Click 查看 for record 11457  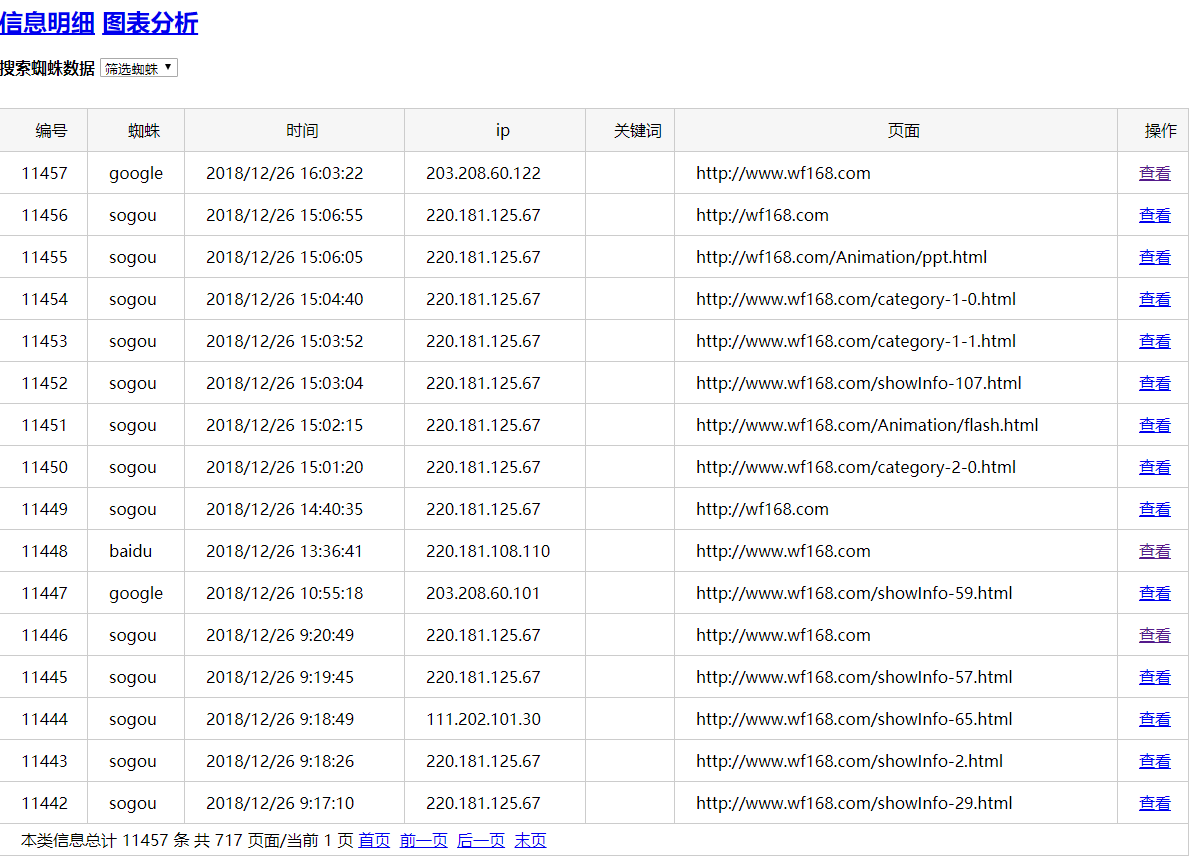(1154, 173)
